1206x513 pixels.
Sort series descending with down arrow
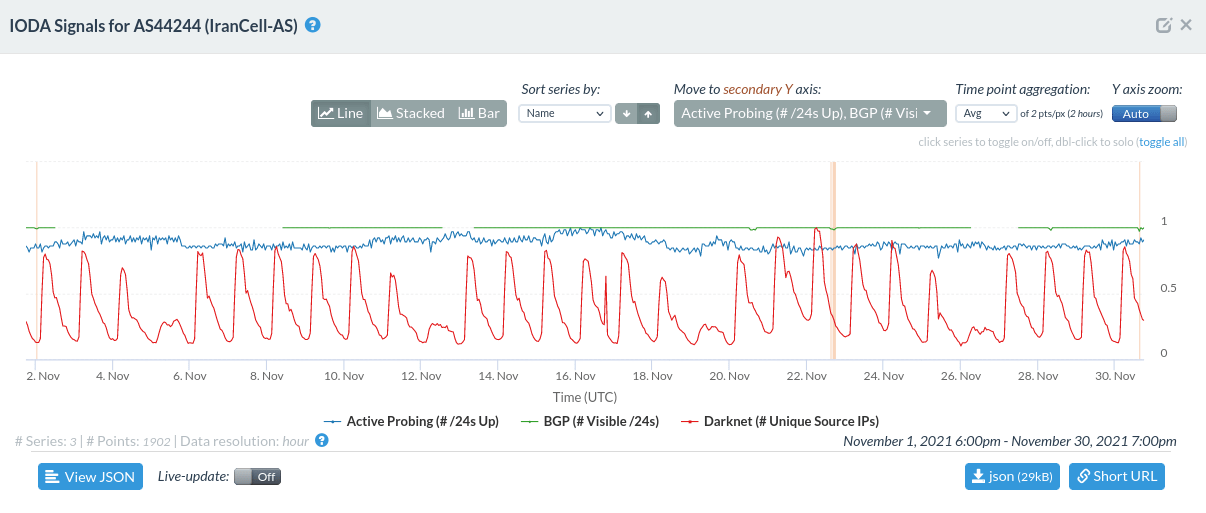coord(626,113)
